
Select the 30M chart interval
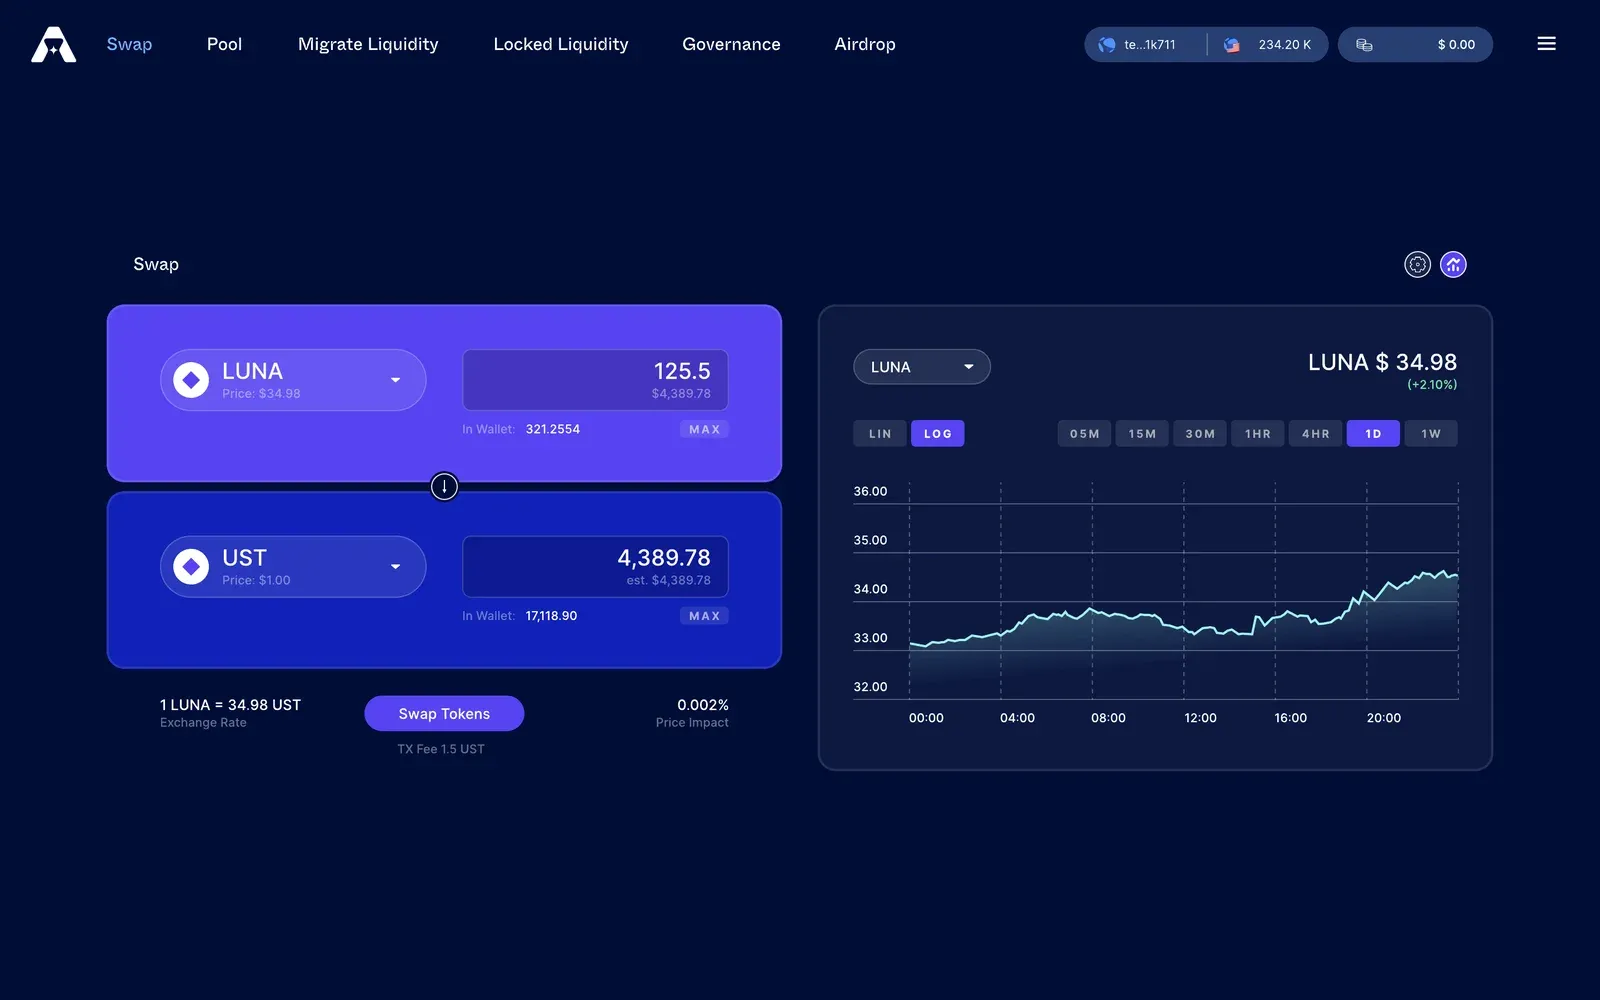1200,434
